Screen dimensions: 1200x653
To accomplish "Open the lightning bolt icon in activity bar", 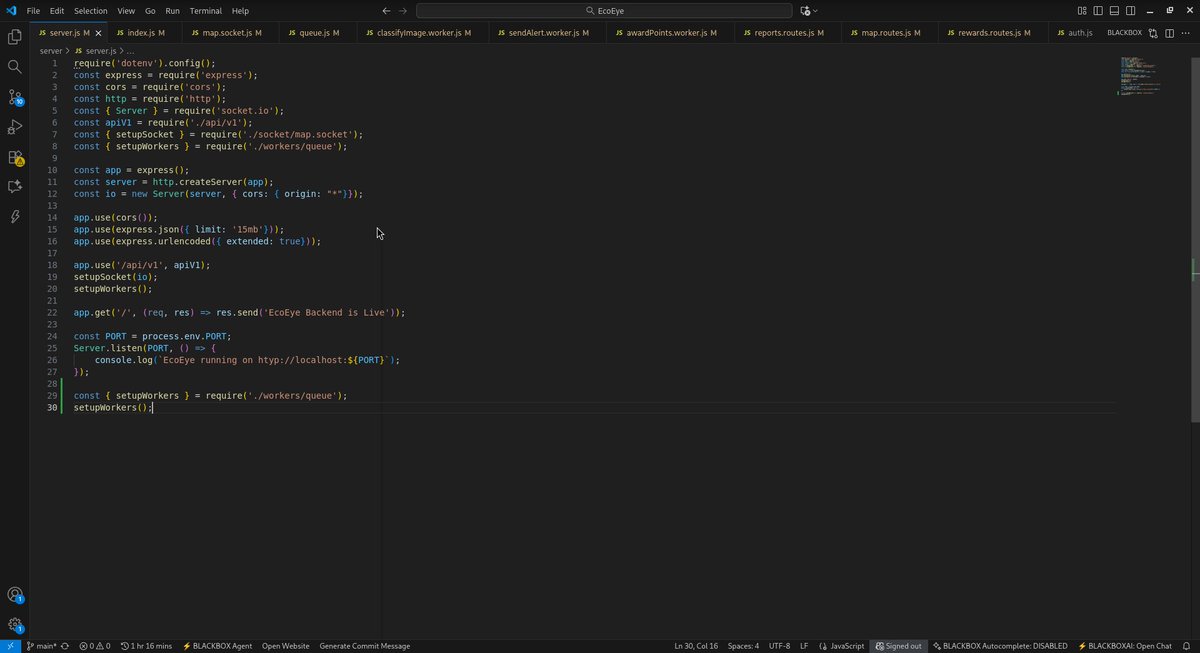I will [x=15, y=217].
